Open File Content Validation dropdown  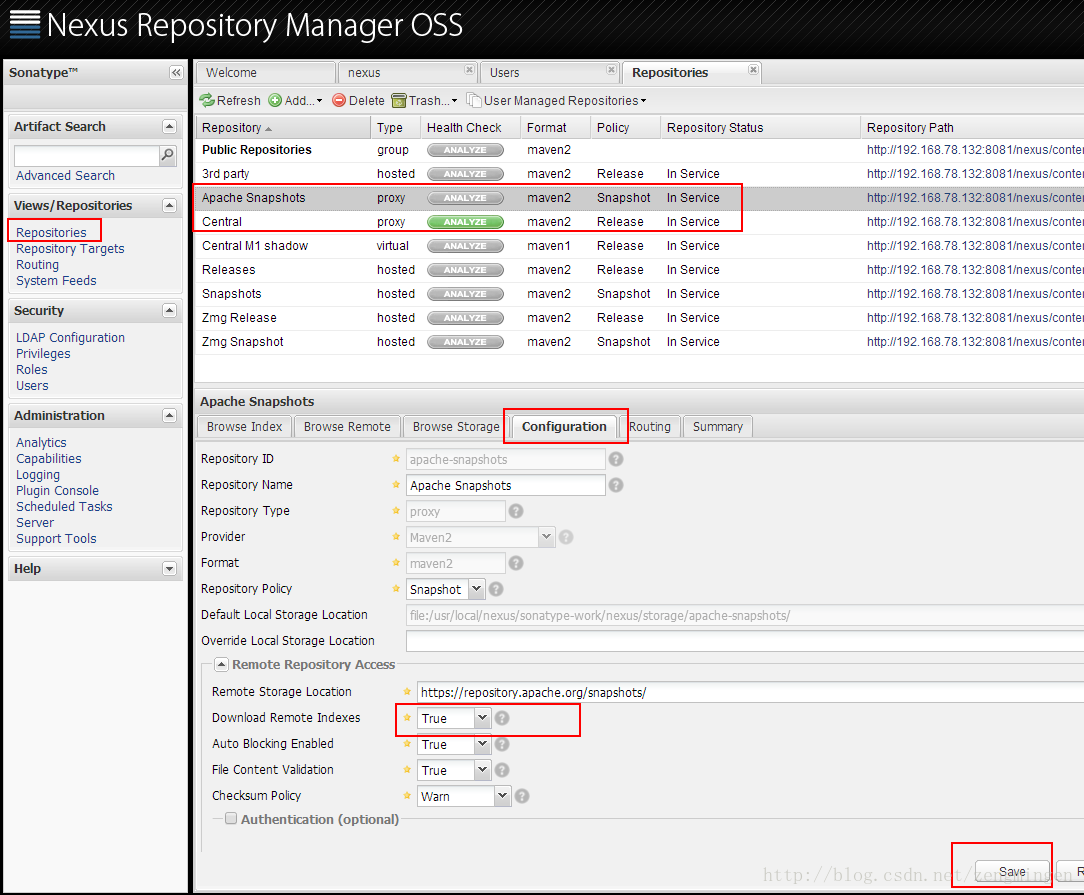click(x=483, y=770)
